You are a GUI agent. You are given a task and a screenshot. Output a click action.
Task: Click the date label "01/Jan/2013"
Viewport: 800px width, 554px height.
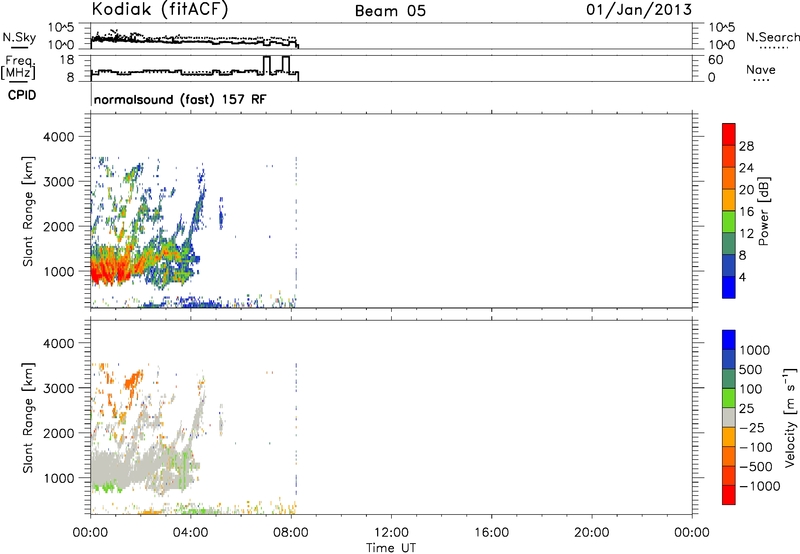pos(639,10)
